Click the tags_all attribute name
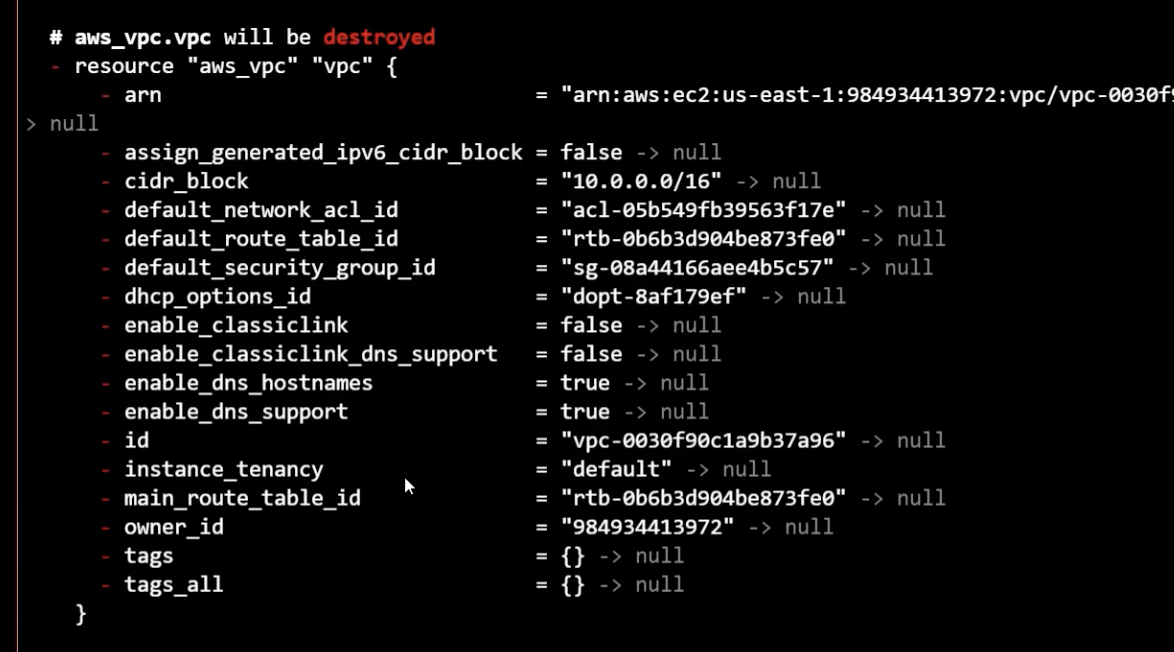This screenshot has width=1174, height=652. 174,585
